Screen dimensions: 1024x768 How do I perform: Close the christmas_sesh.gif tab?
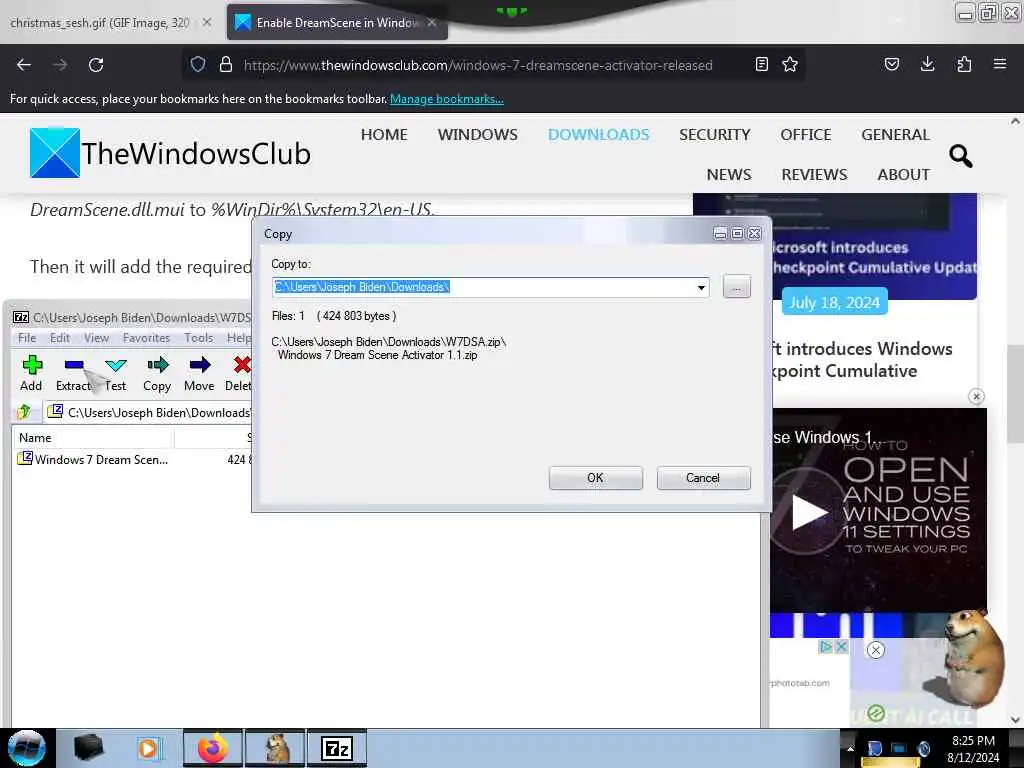click(207, 22)
